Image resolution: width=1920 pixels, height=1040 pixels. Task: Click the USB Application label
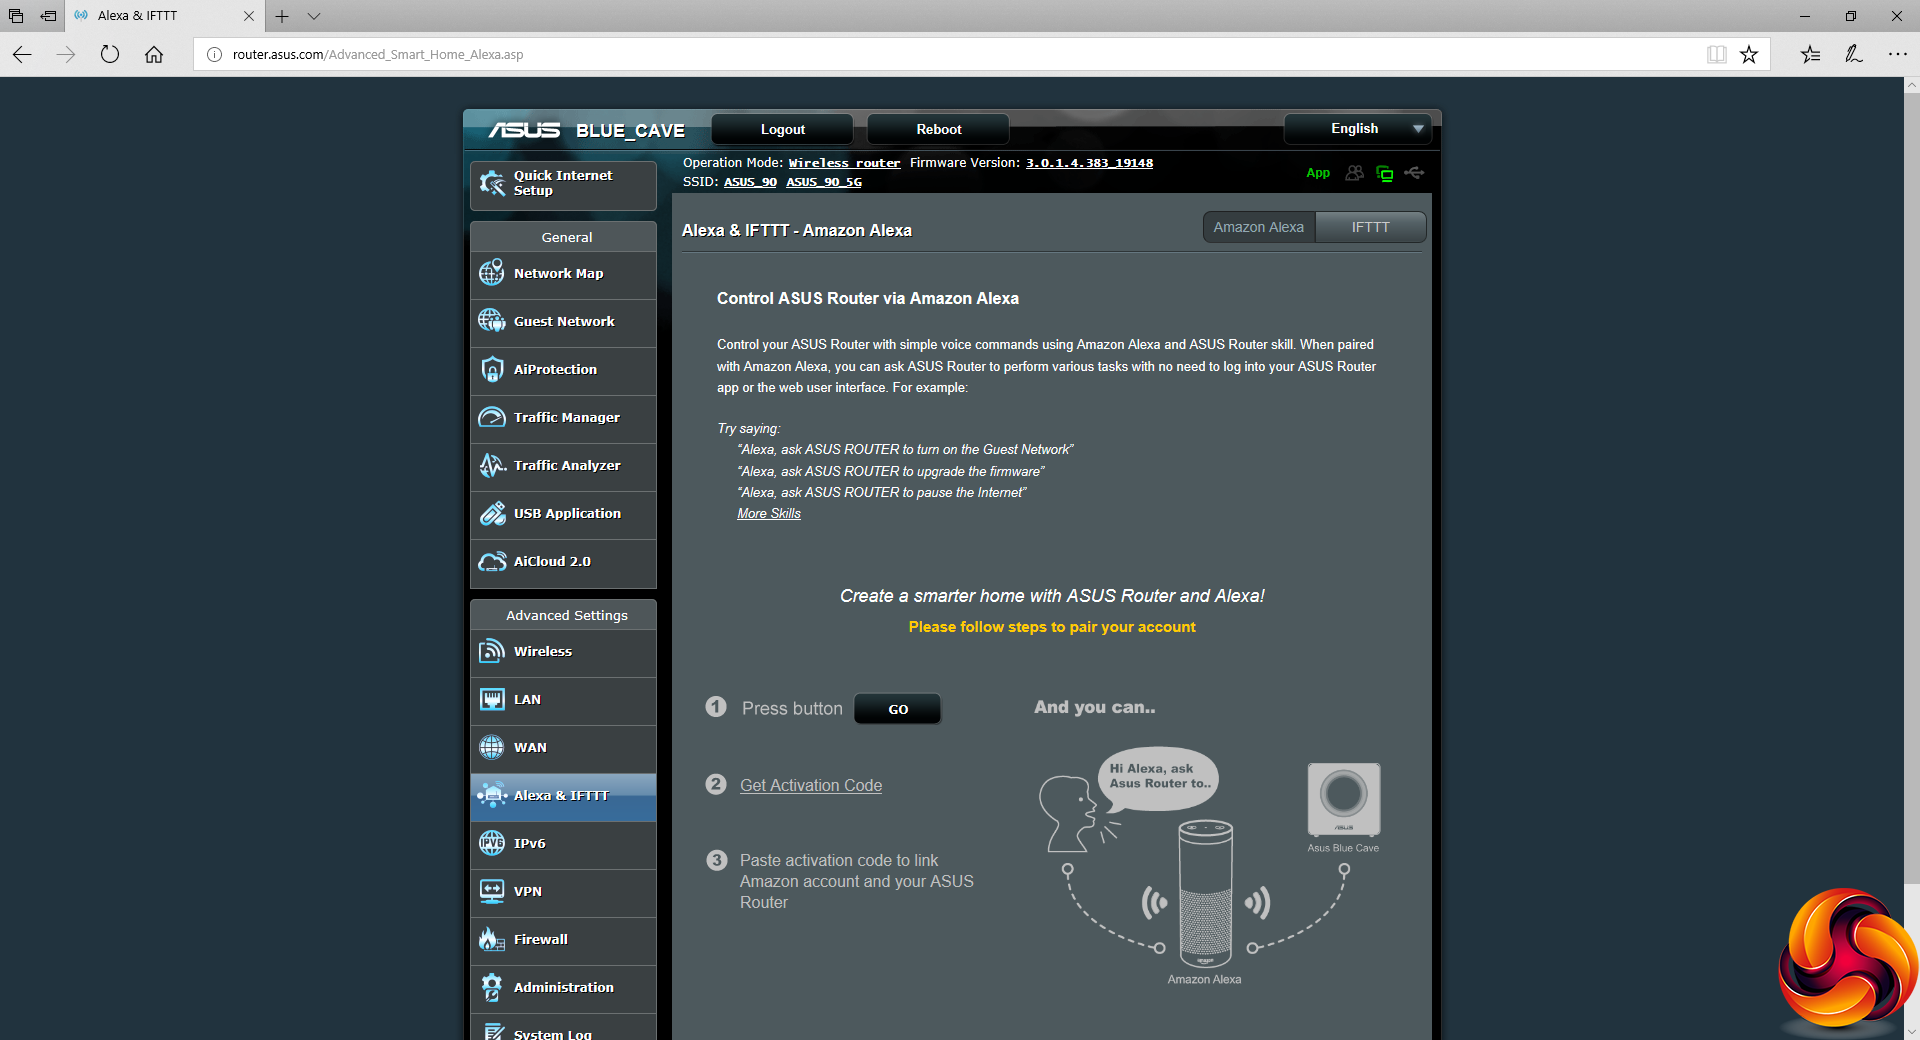point(567,513)
